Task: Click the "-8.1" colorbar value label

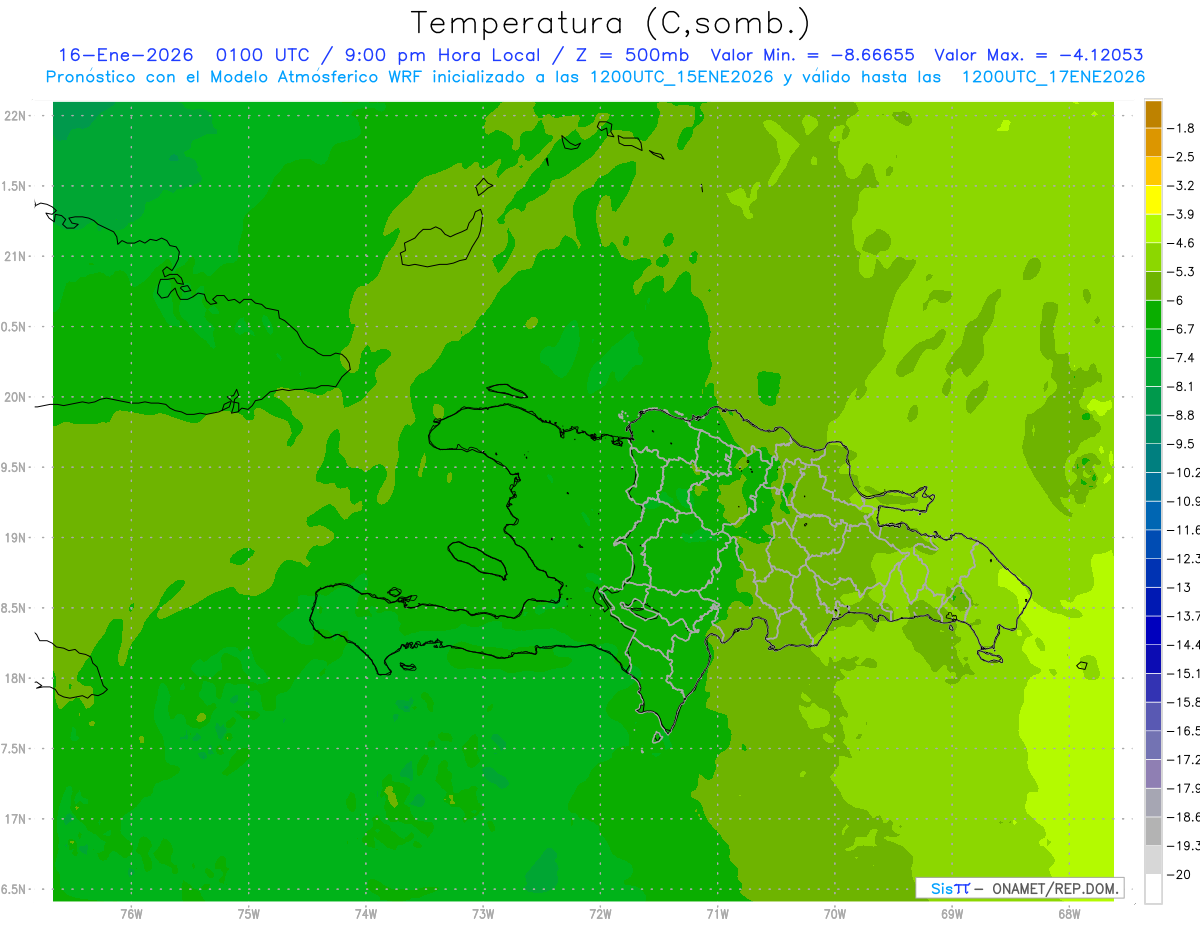Action: coord(1182,386)
